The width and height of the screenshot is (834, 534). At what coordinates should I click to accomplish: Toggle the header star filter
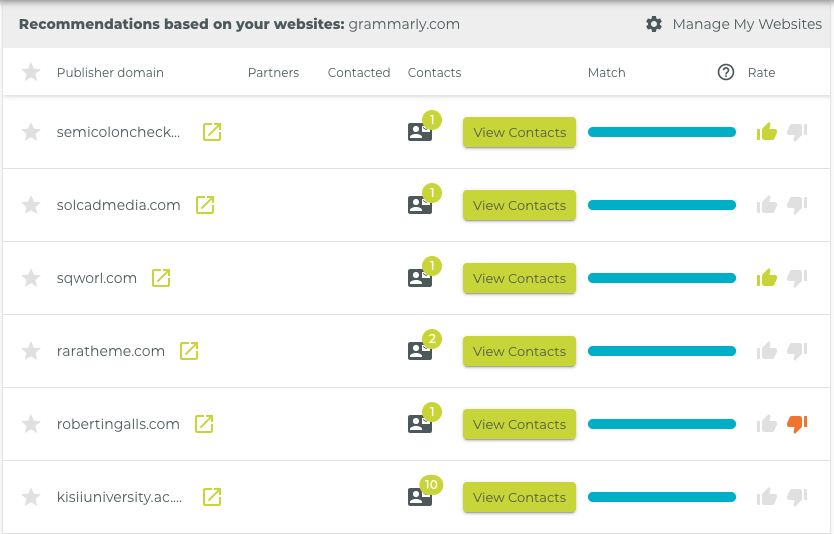31,72
